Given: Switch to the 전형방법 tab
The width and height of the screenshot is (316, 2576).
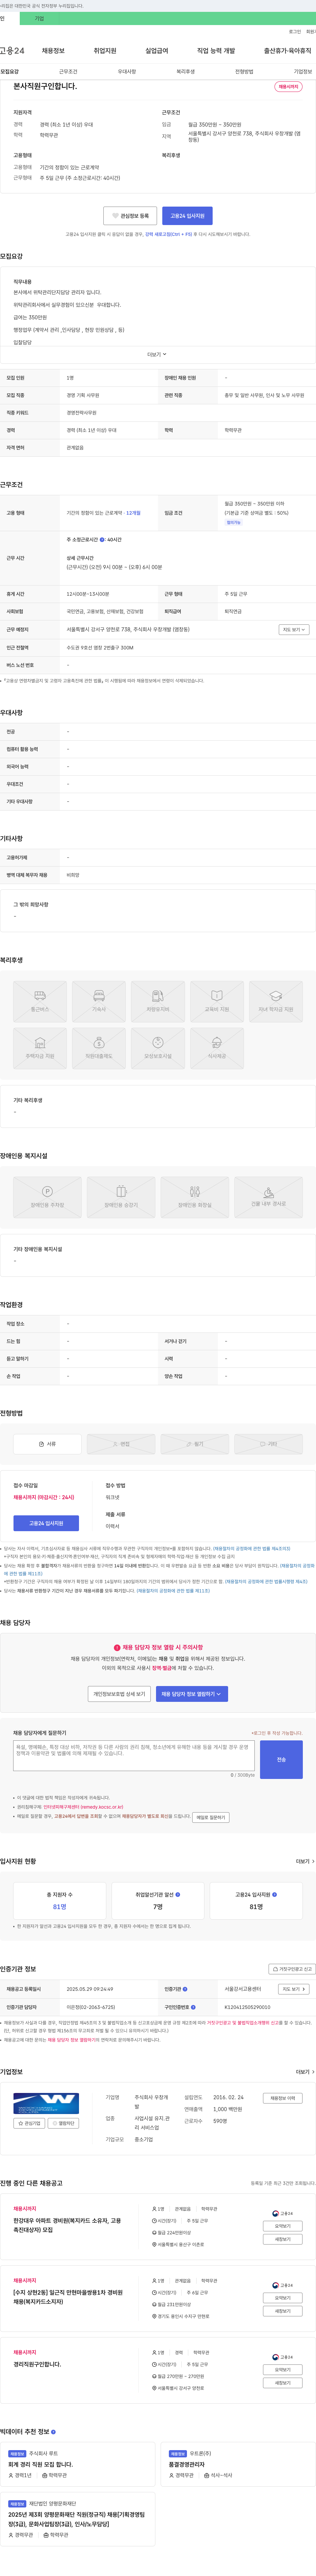Looking at the screenshot, I should [x=244, y=72].
